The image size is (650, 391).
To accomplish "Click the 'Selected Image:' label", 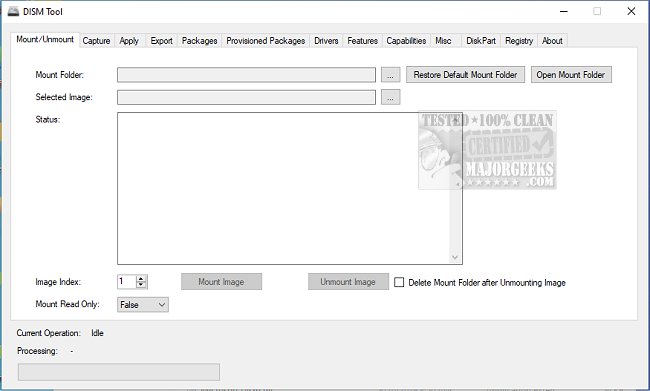I will [x=64, y=97].
